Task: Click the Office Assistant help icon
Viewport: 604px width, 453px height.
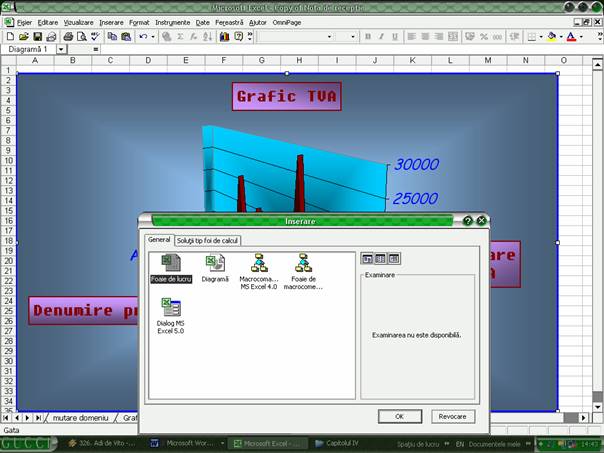Action: (x=238, y=37)
